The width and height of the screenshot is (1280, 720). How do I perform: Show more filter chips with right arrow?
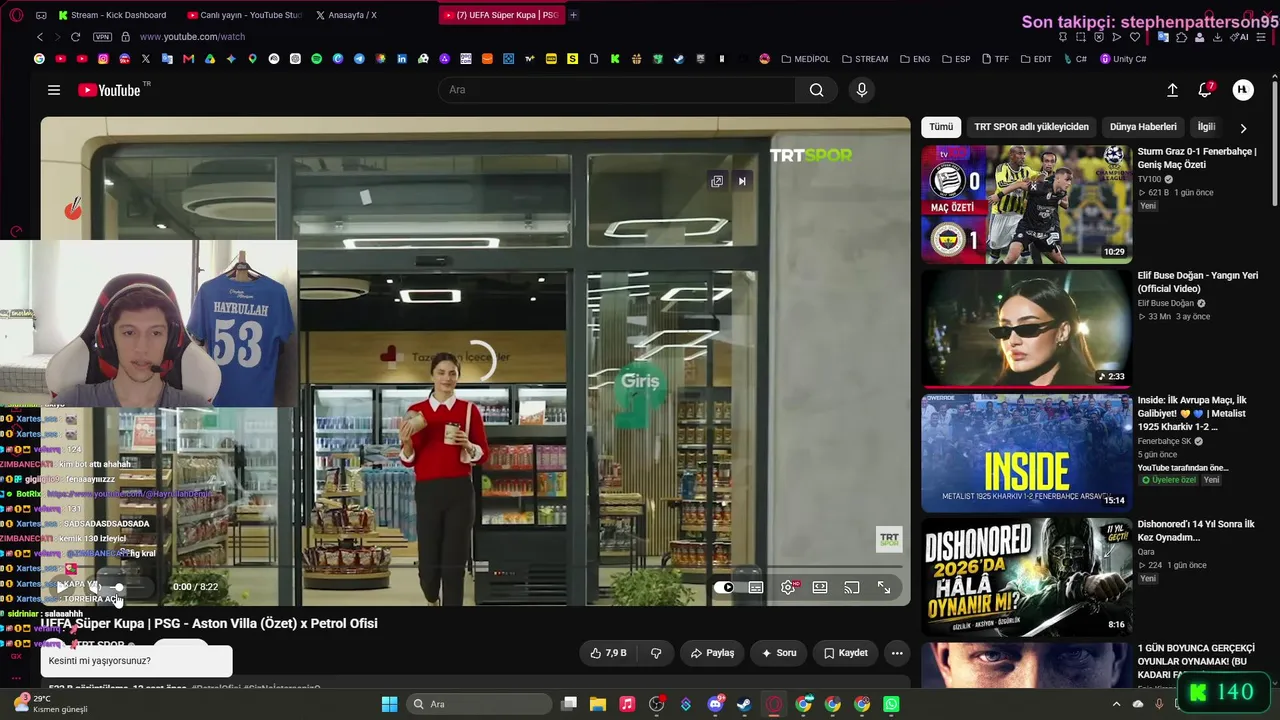1243,128
